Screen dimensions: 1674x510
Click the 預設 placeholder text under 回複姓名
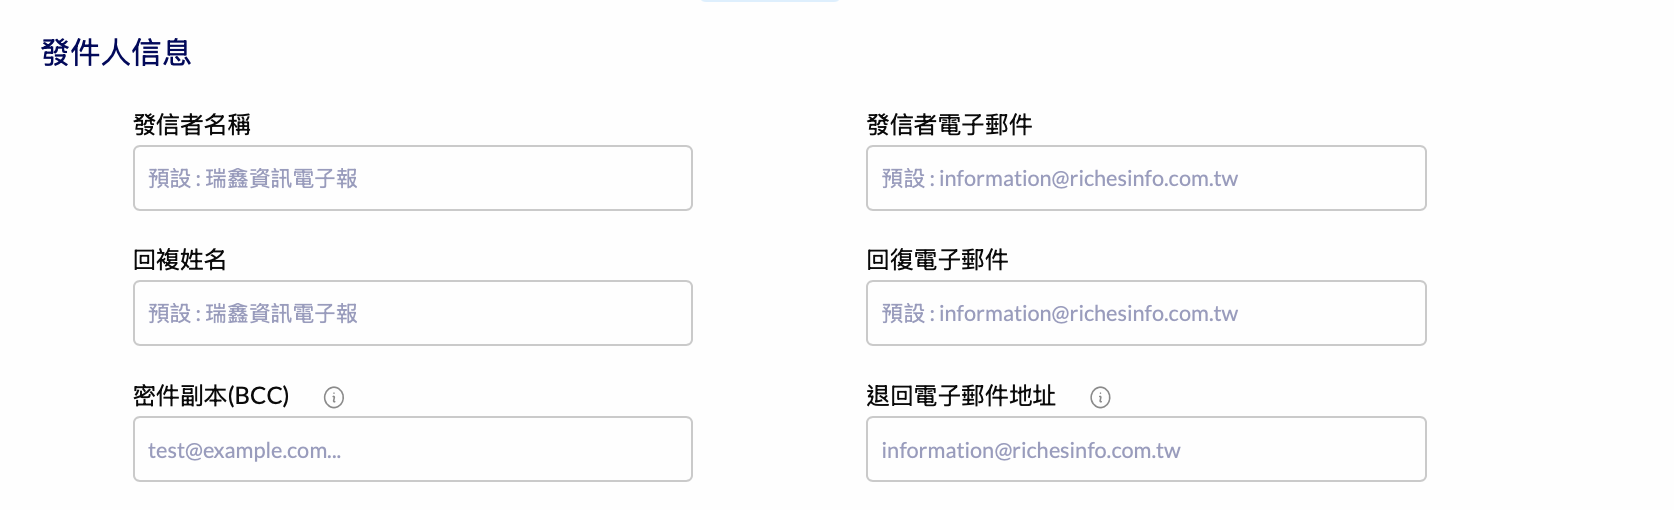(253, 314)
